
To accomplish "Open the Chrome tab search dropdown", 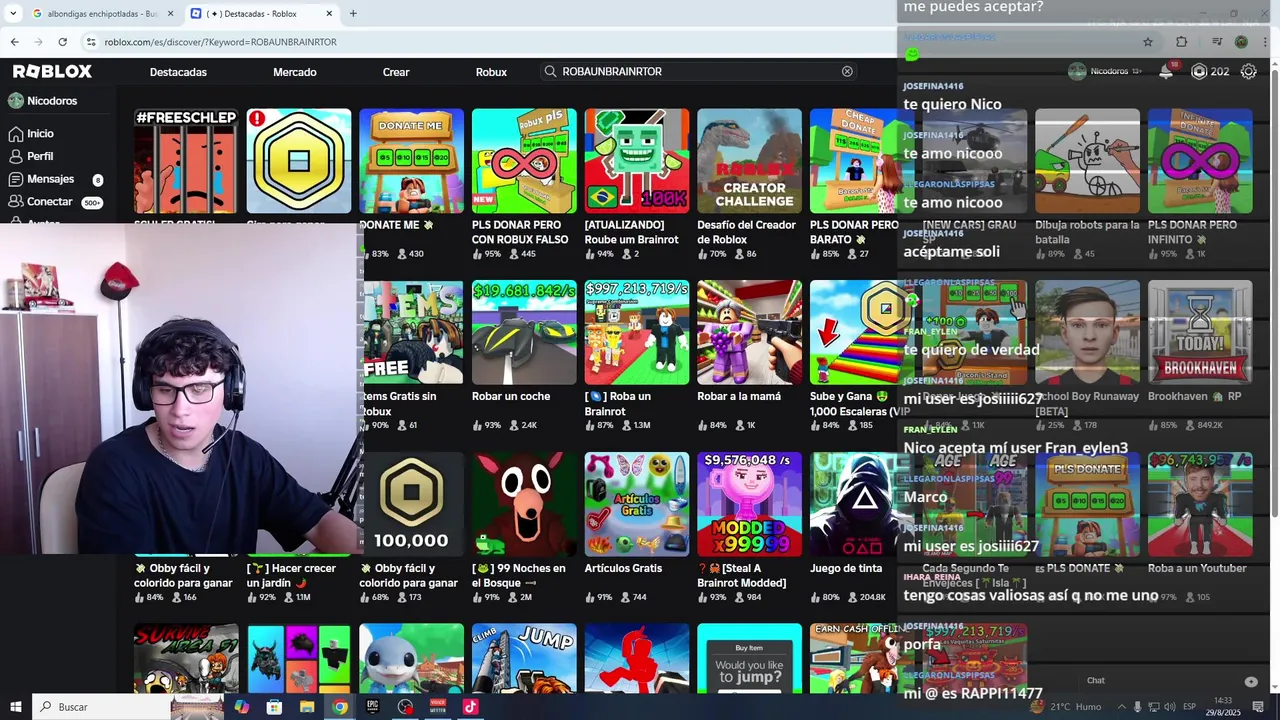I will pyautogui.click(x=13, y=14).
